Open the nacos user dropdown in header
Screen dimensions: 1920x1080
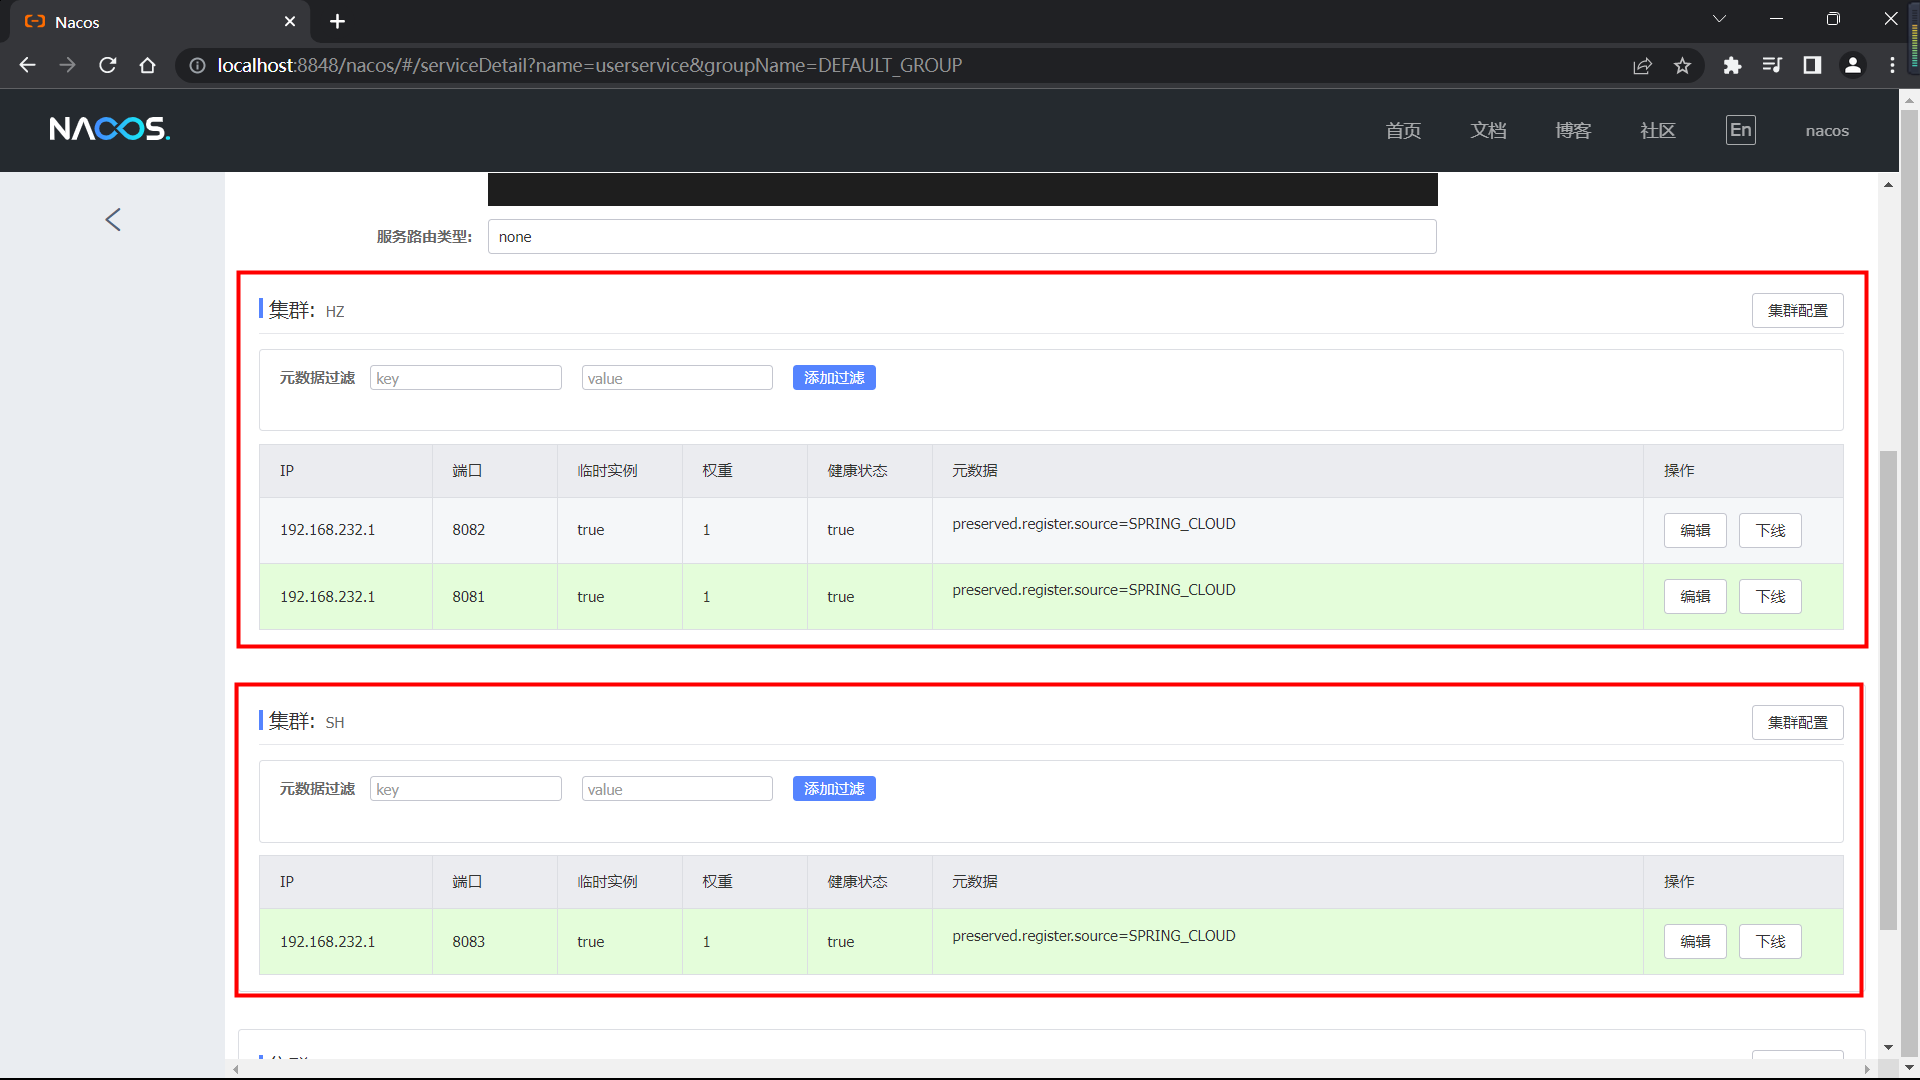click(x=1827, y=131)
